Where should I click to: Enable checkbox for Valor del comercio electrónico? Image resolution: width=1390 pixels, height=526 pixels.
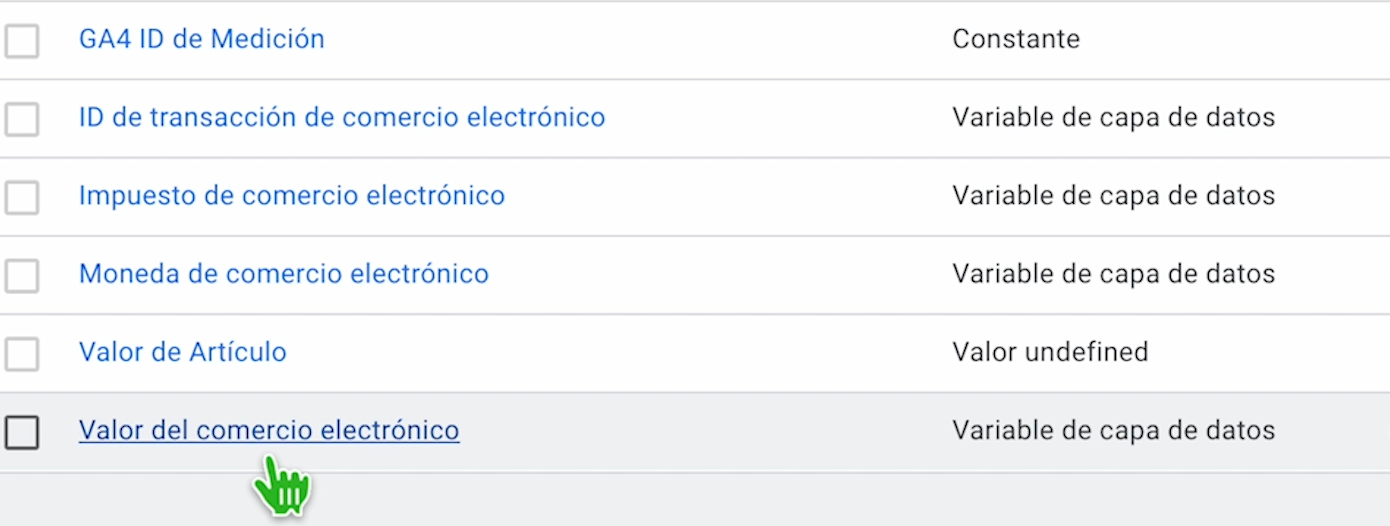coord(22,432)
